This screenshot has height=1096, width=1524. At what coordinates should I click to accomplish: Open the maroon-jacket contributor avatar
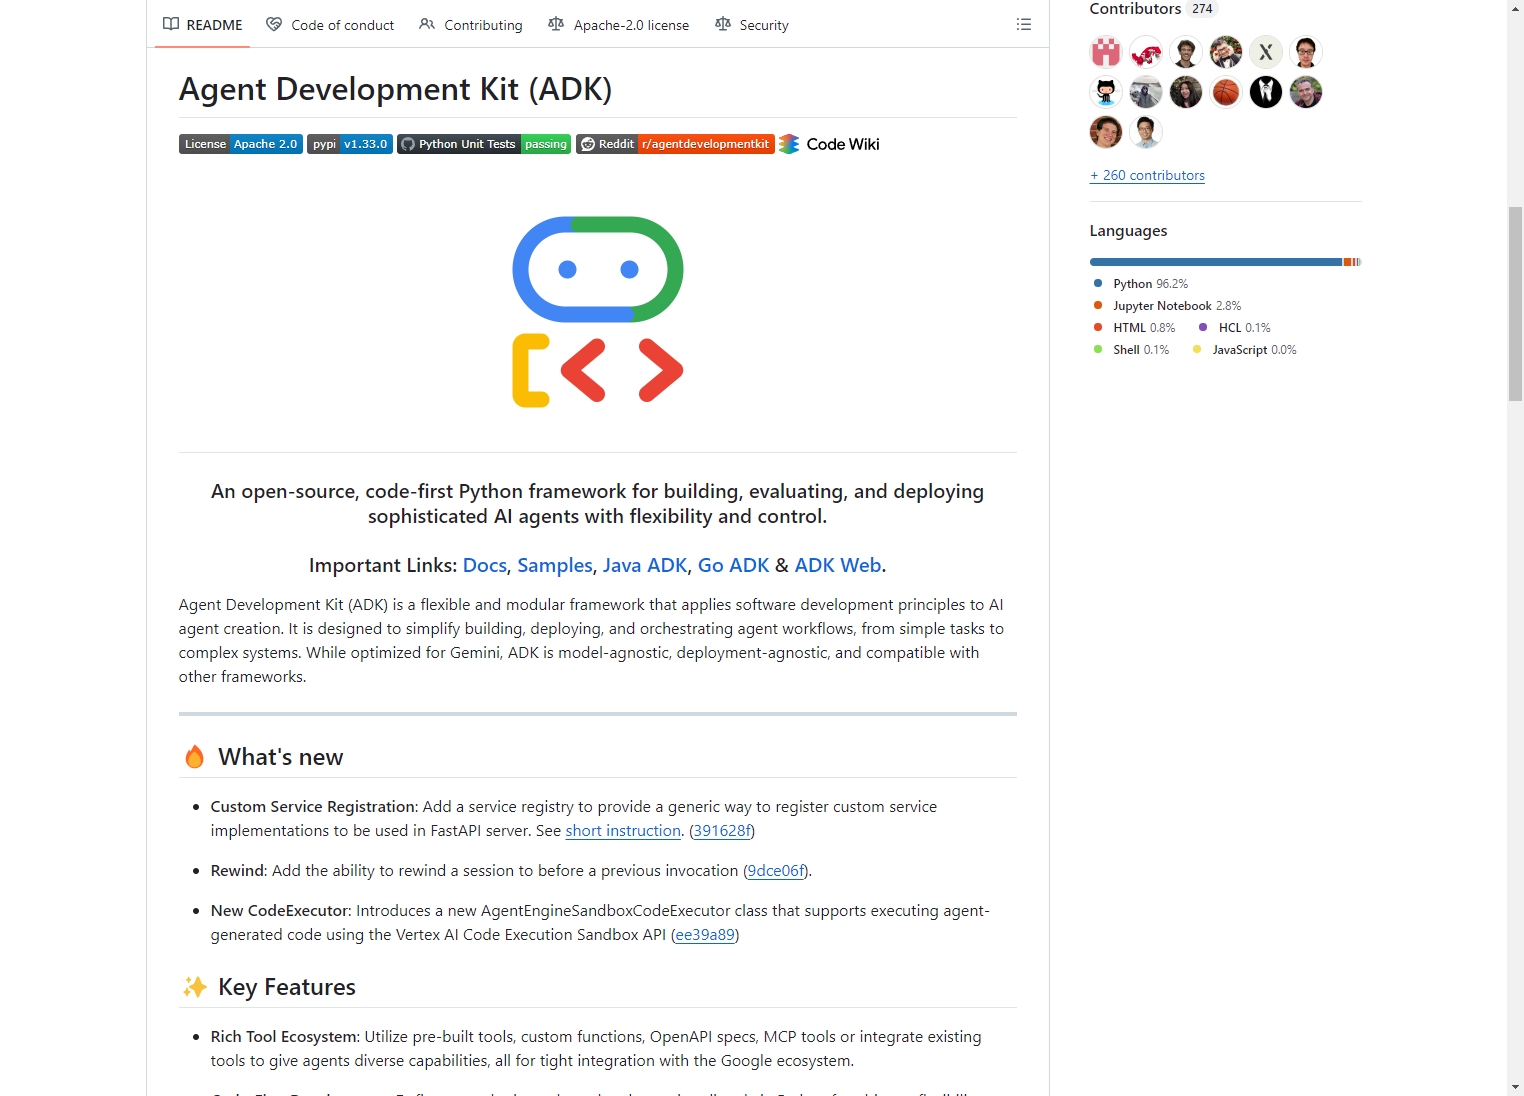(x=1306, y=92)
